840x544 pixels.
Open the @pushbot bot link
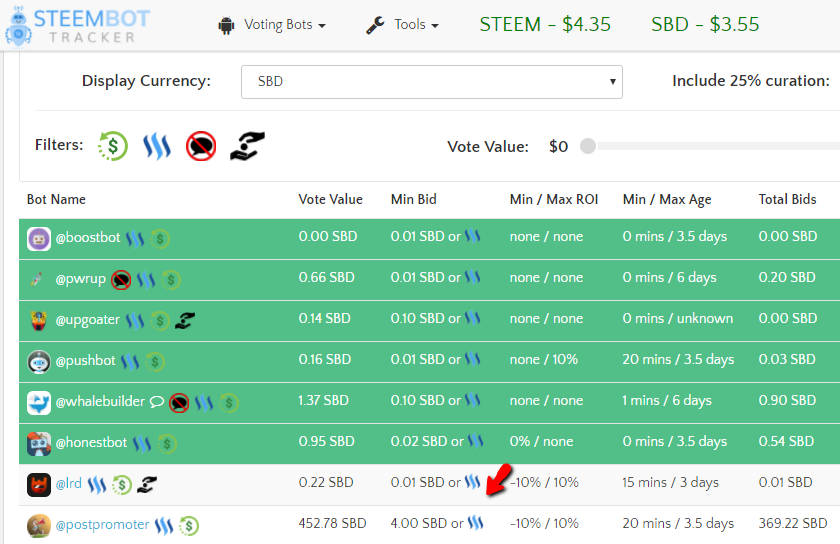click(x=86, y=361)
